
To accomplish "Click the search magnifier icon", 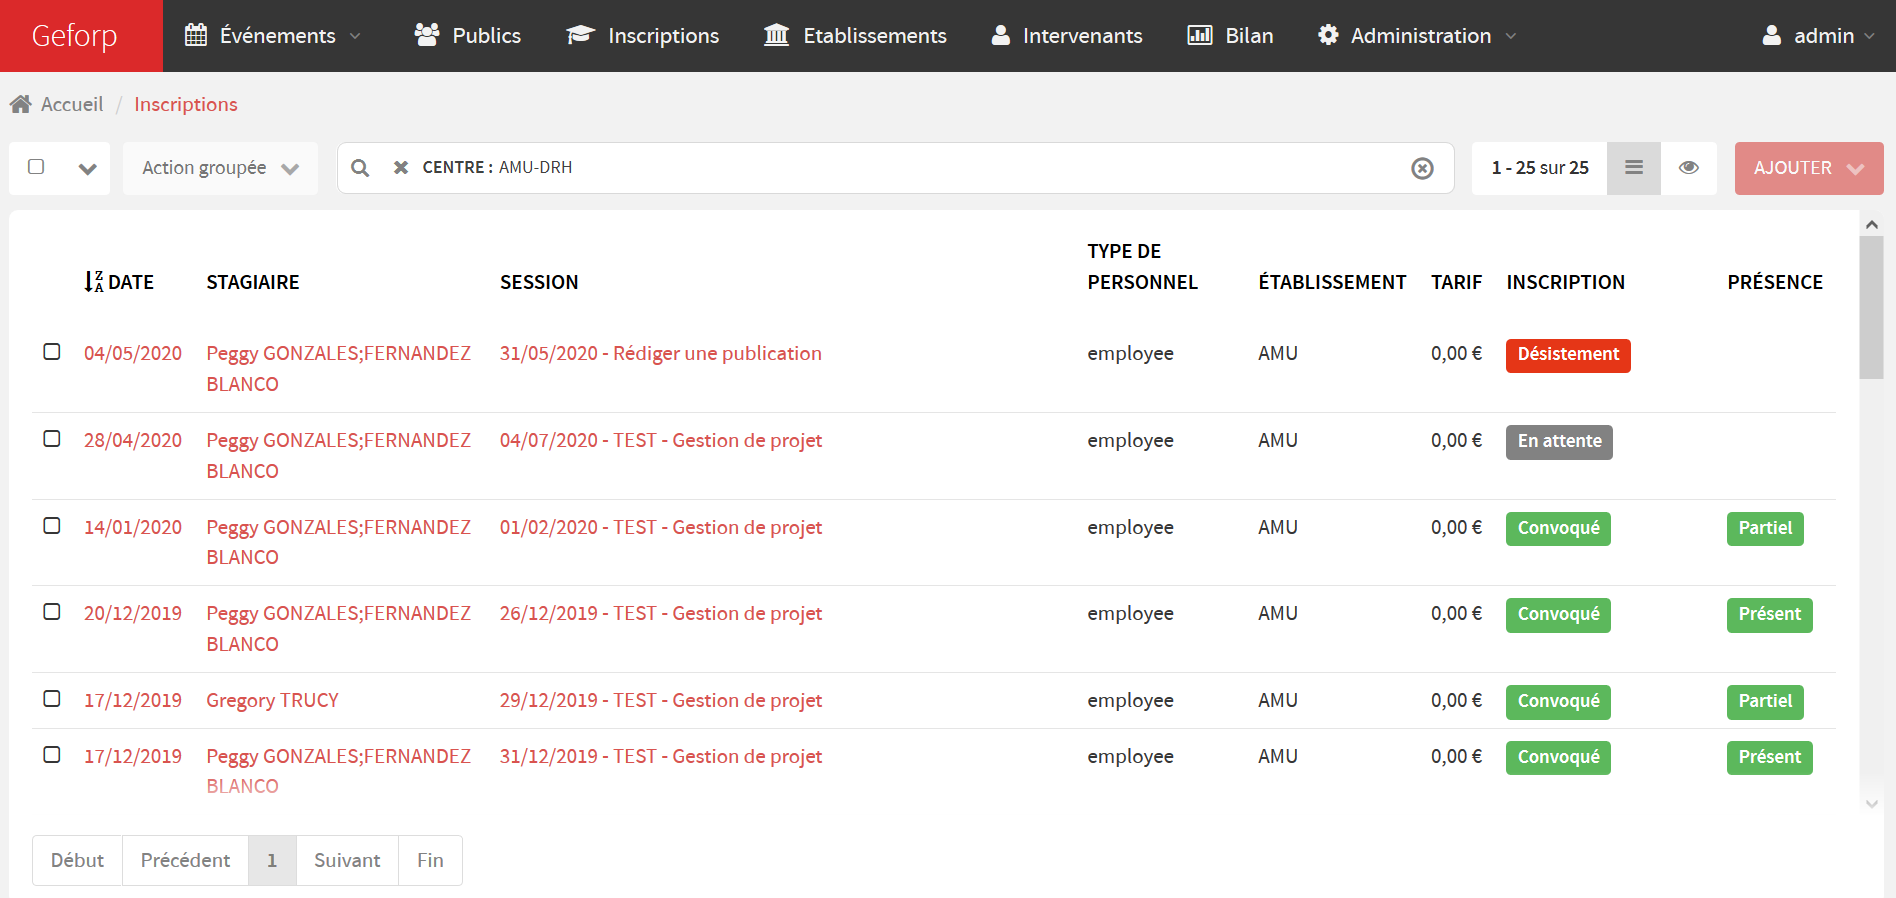I will 360,168.
